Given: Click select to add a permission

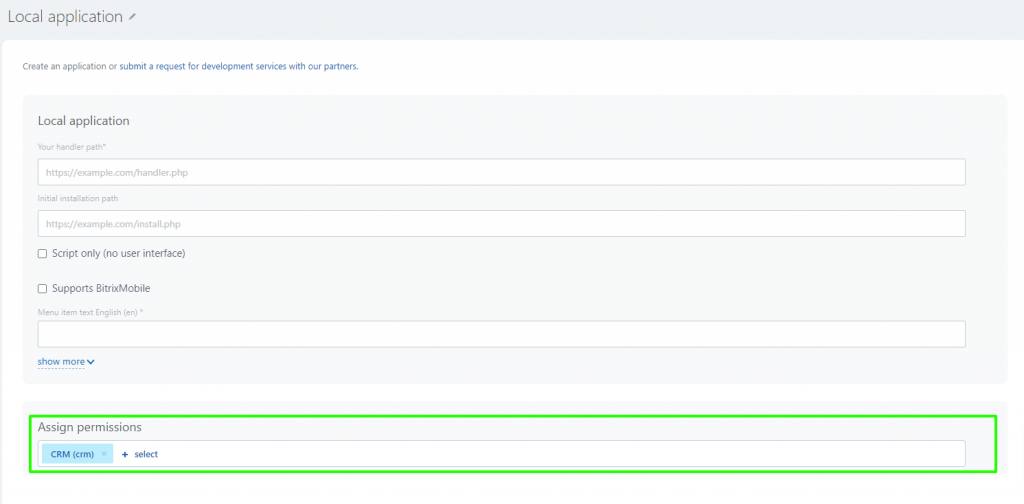Looking at the screenshot, I should click(x=146, y=454).
